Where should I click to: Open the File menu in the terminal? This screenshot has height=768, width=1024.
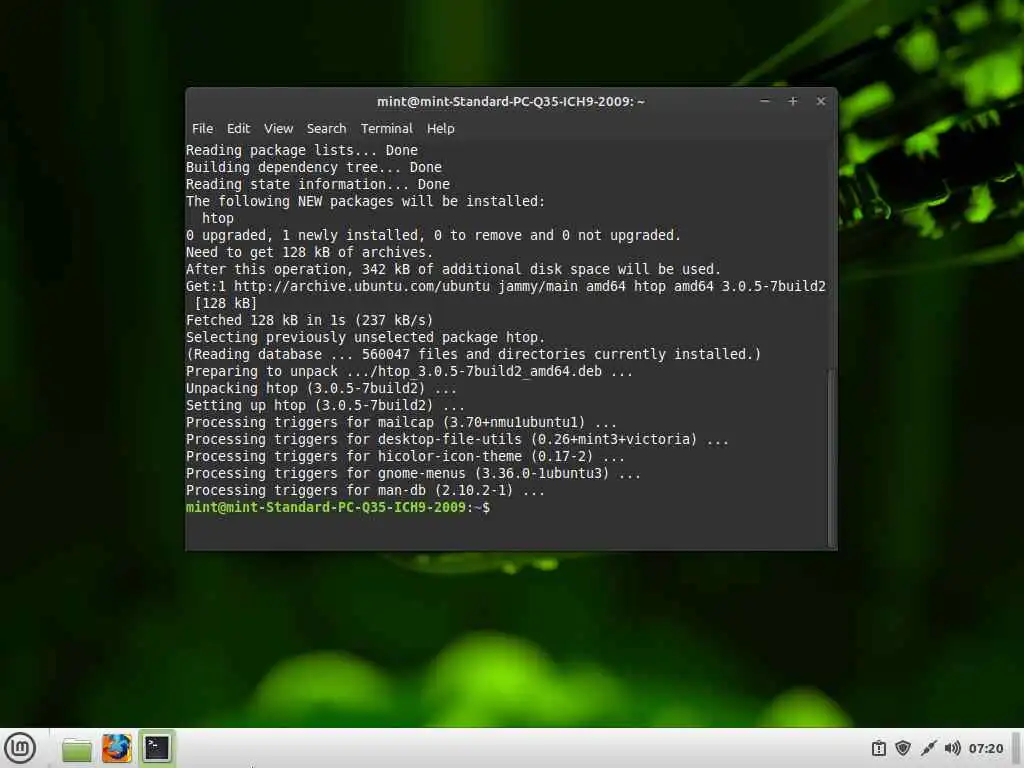(x=202, y=129)
